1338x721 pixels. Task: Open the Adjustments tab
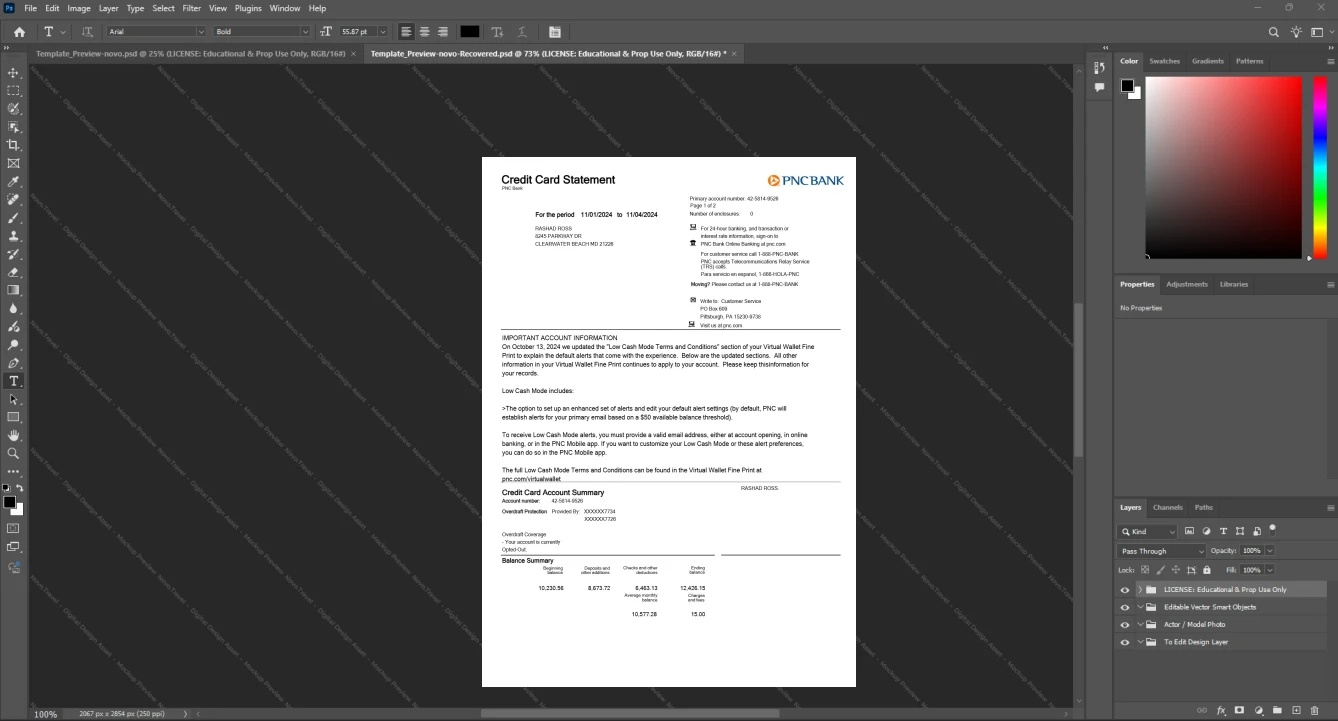click(x=1187, y=284)
